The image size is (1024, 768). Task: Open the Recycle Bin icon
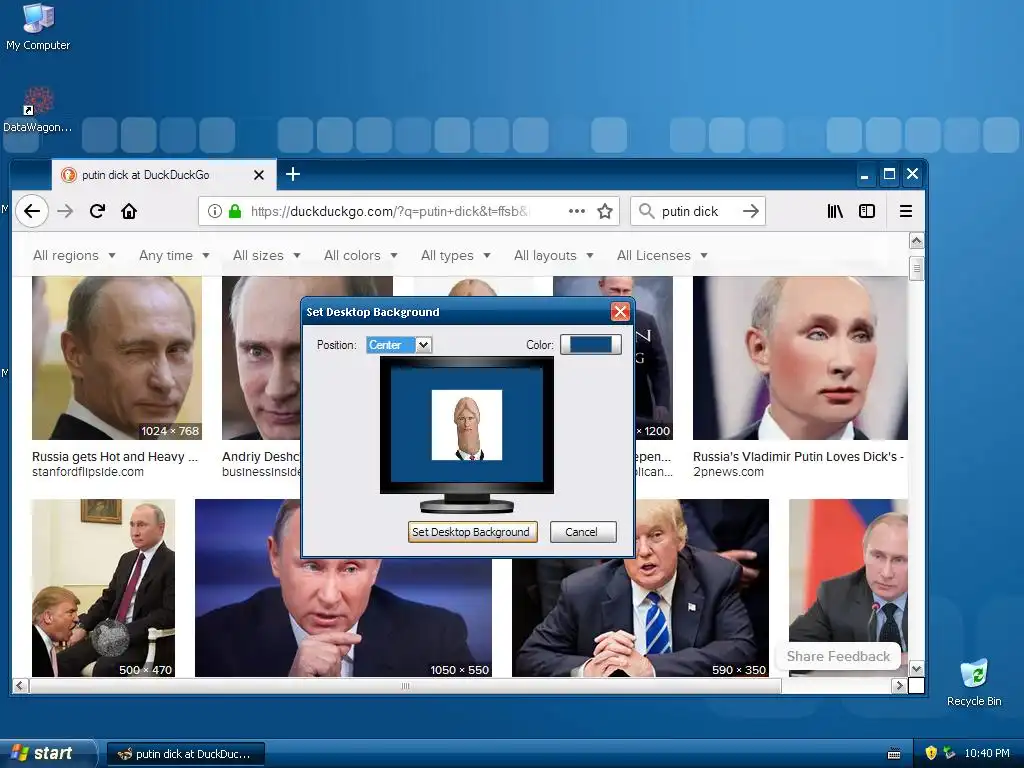click(974, 683)
